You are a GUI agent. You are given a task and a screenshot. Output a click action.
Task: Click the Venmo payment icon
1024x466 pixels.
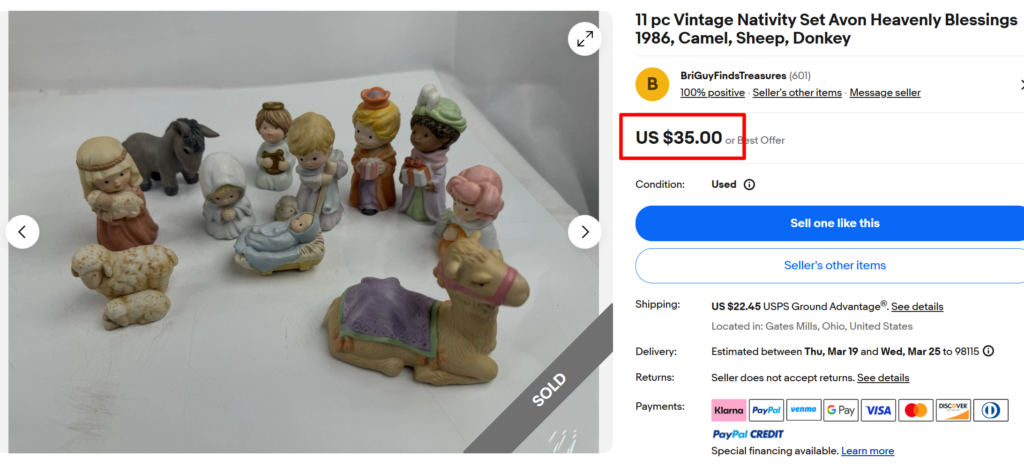point(803,410)
